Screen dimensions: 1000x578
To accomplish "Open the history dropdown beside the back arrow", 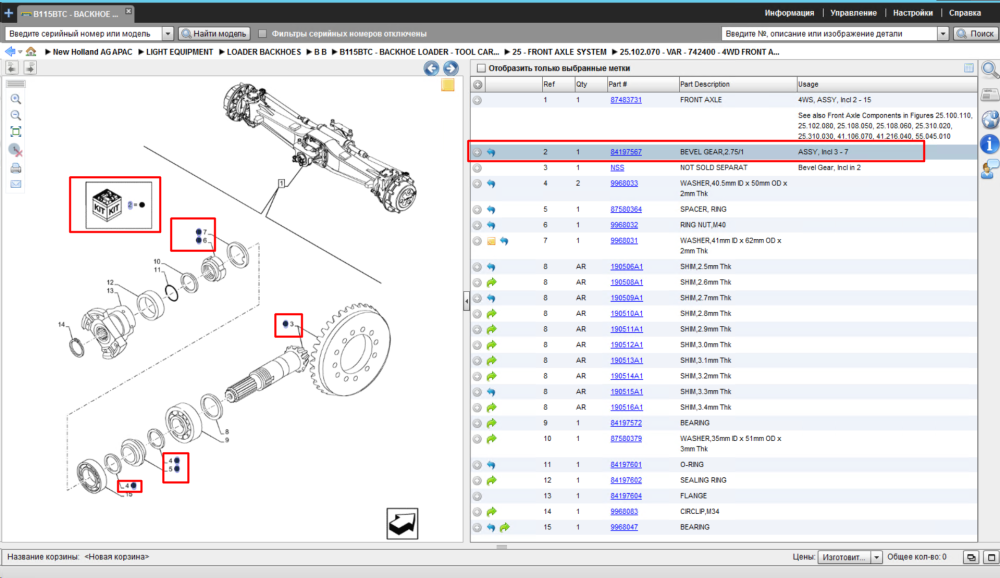I will pos(20,52).
